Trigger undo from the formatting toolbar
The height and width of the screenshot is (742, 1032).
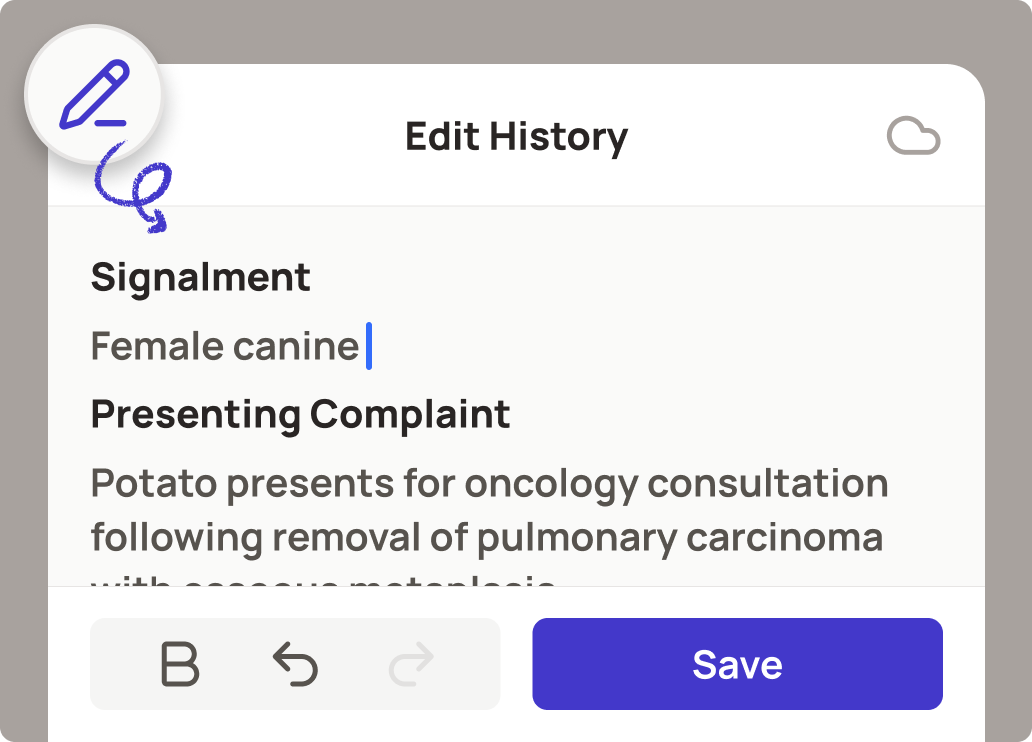tap(295, 663)
